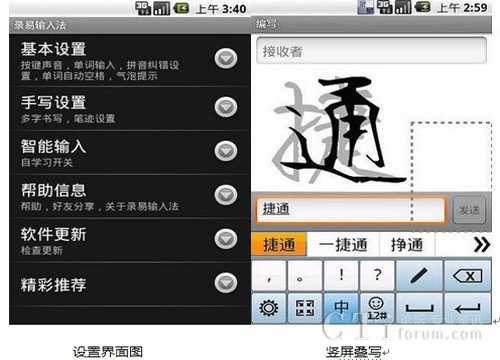Choose highlighted candidate 捷通
Screen dimensions: 500x360
click(x=279, y=245)
